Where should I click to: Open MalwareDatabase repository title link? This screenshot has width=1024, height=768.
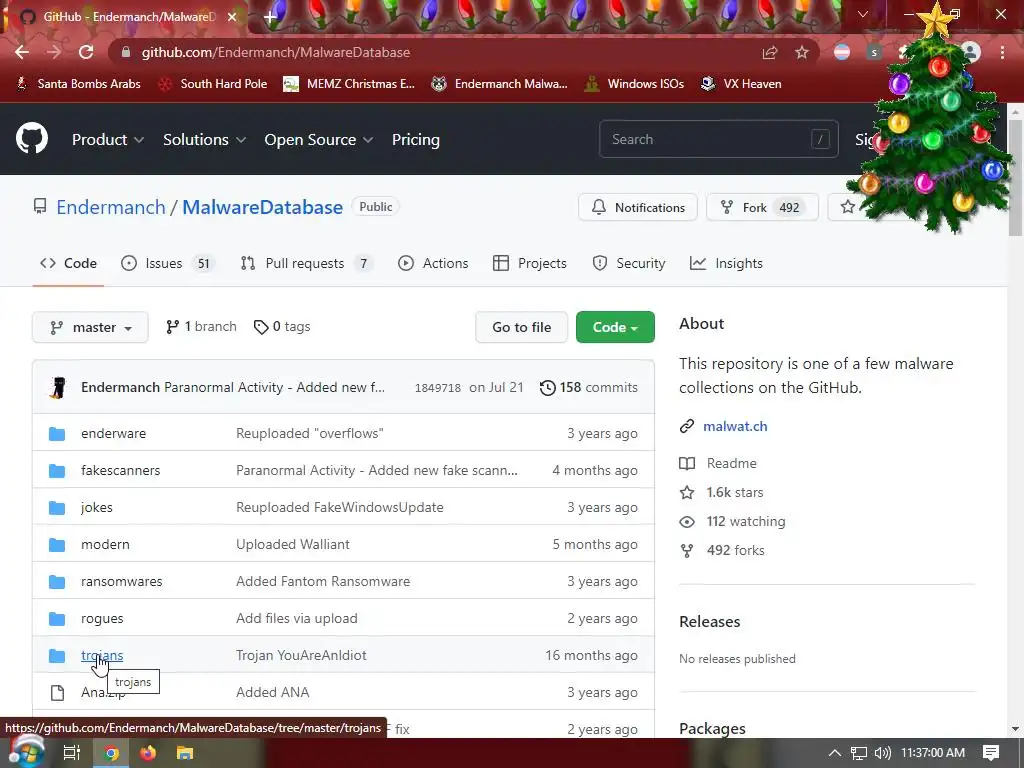click(x=263, y=207)
